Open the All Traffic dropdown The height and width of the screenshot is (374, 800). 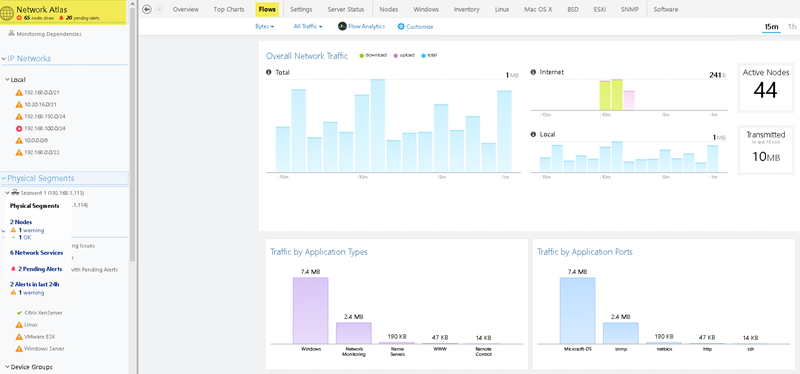308,27
